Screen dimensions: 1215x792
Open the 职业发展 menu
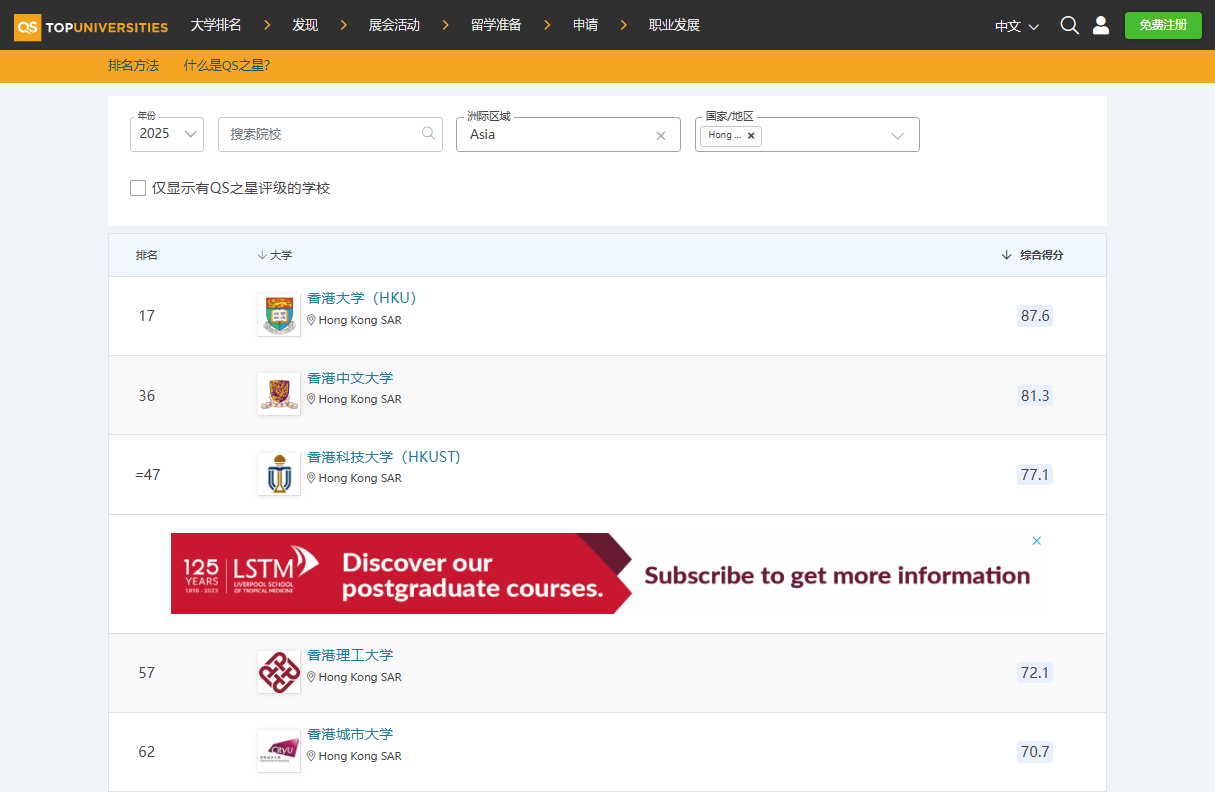tap(674, 25)
